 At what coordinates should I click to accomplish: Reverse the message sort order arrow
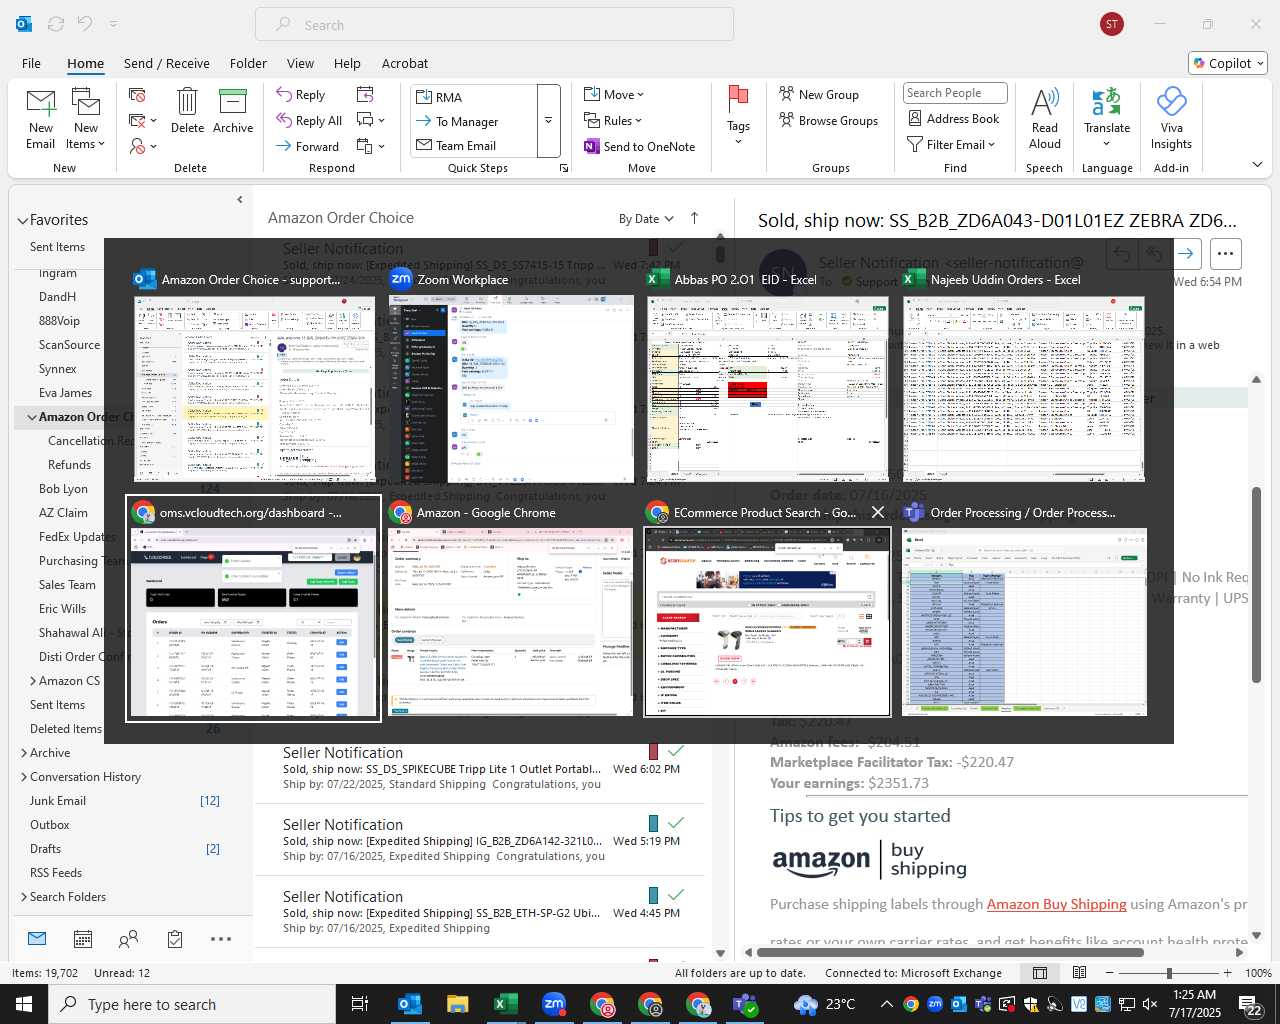pyautogui.click(x=695, y=218)
